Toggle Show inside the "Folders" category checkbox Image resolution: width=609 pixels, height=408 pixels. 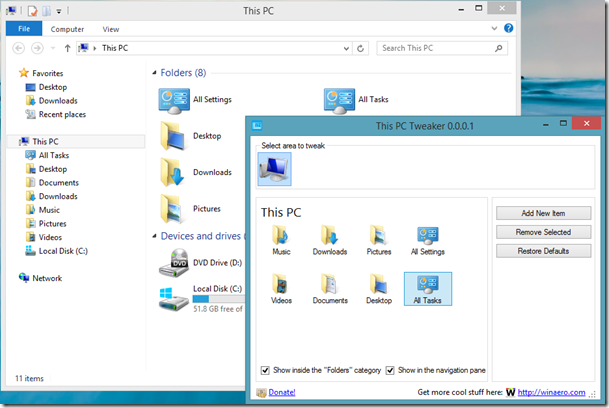[265, 370]
